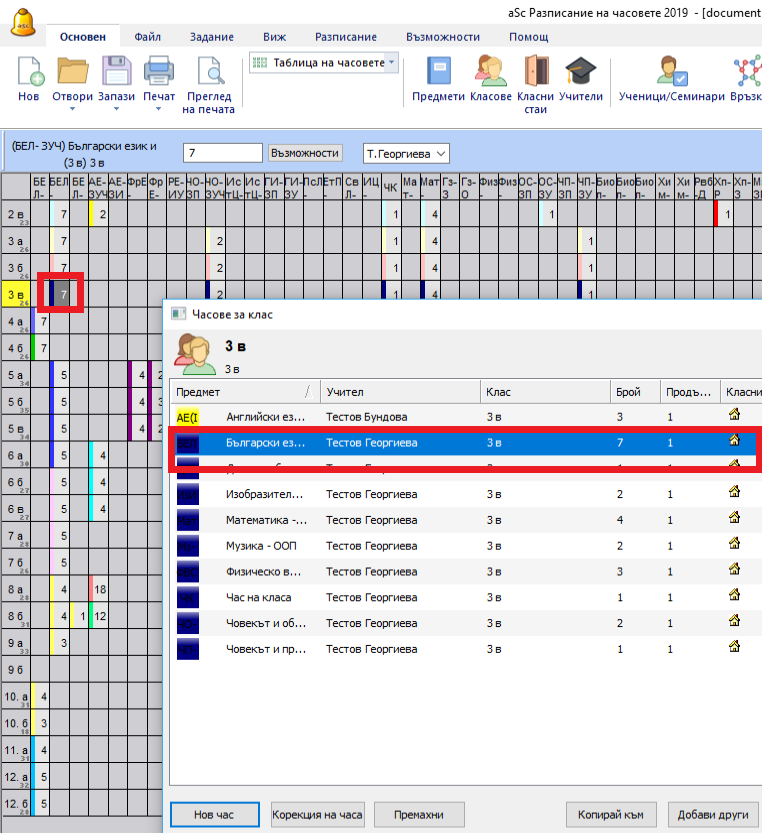
Task: Open the Учители (Teachers) graduation cap icon
Action: point(580,72)
